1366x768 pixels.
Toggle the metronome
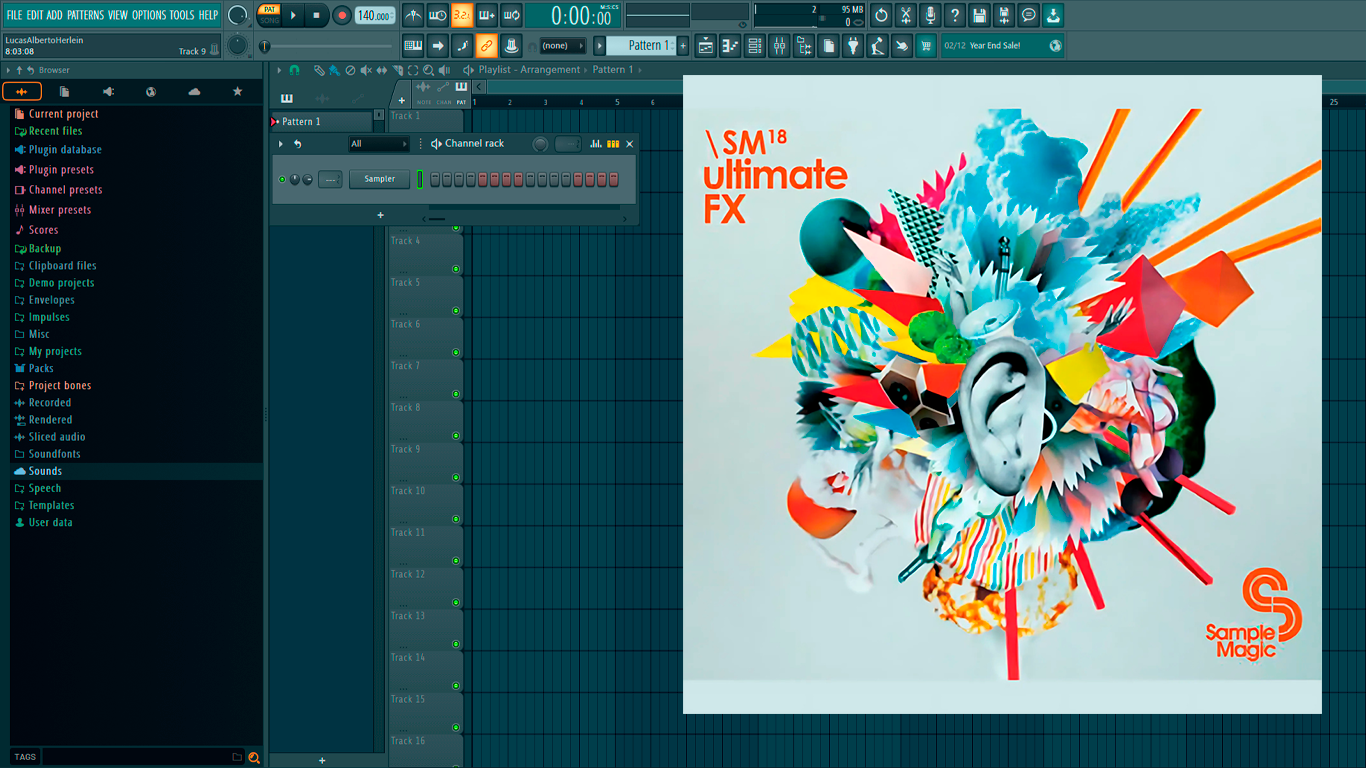pos(413,15)
